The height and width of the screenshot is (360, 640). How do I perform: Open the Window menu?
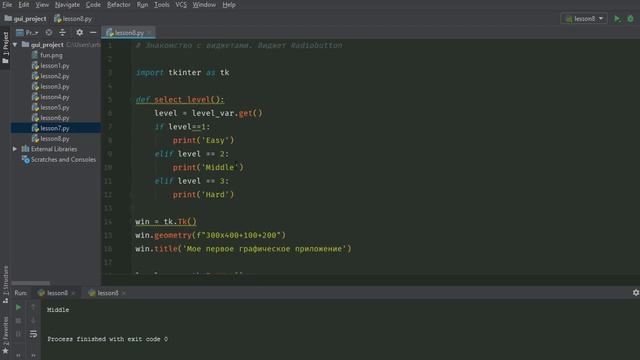pyautogui.click(x=204, y=5)
